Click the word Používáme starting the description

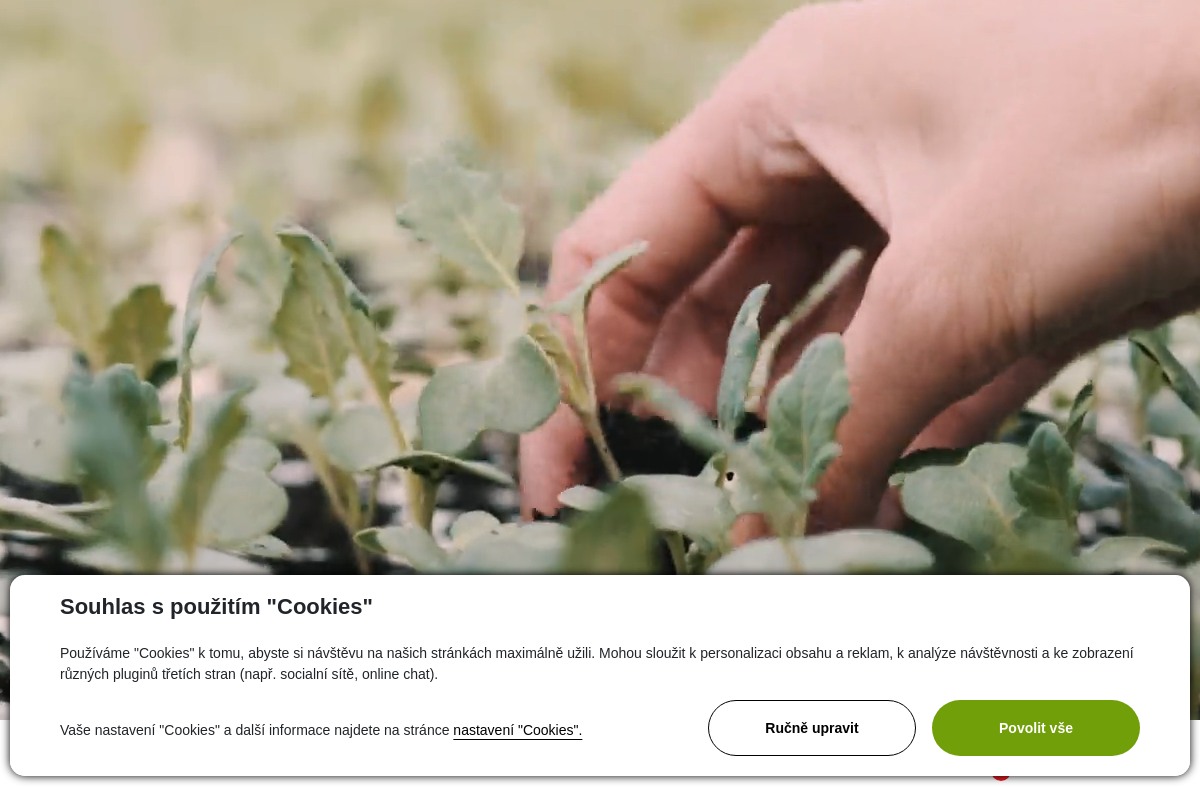pyautogui.click(x=95, y=653)
